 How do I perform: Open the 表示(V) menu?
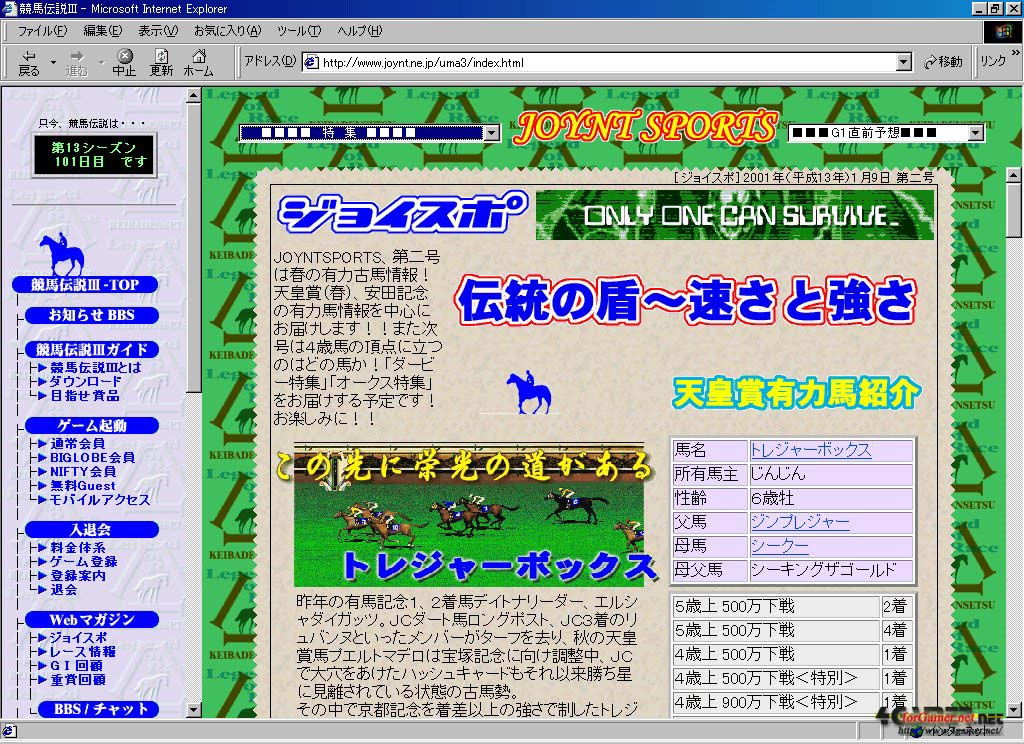click(158, 31)
